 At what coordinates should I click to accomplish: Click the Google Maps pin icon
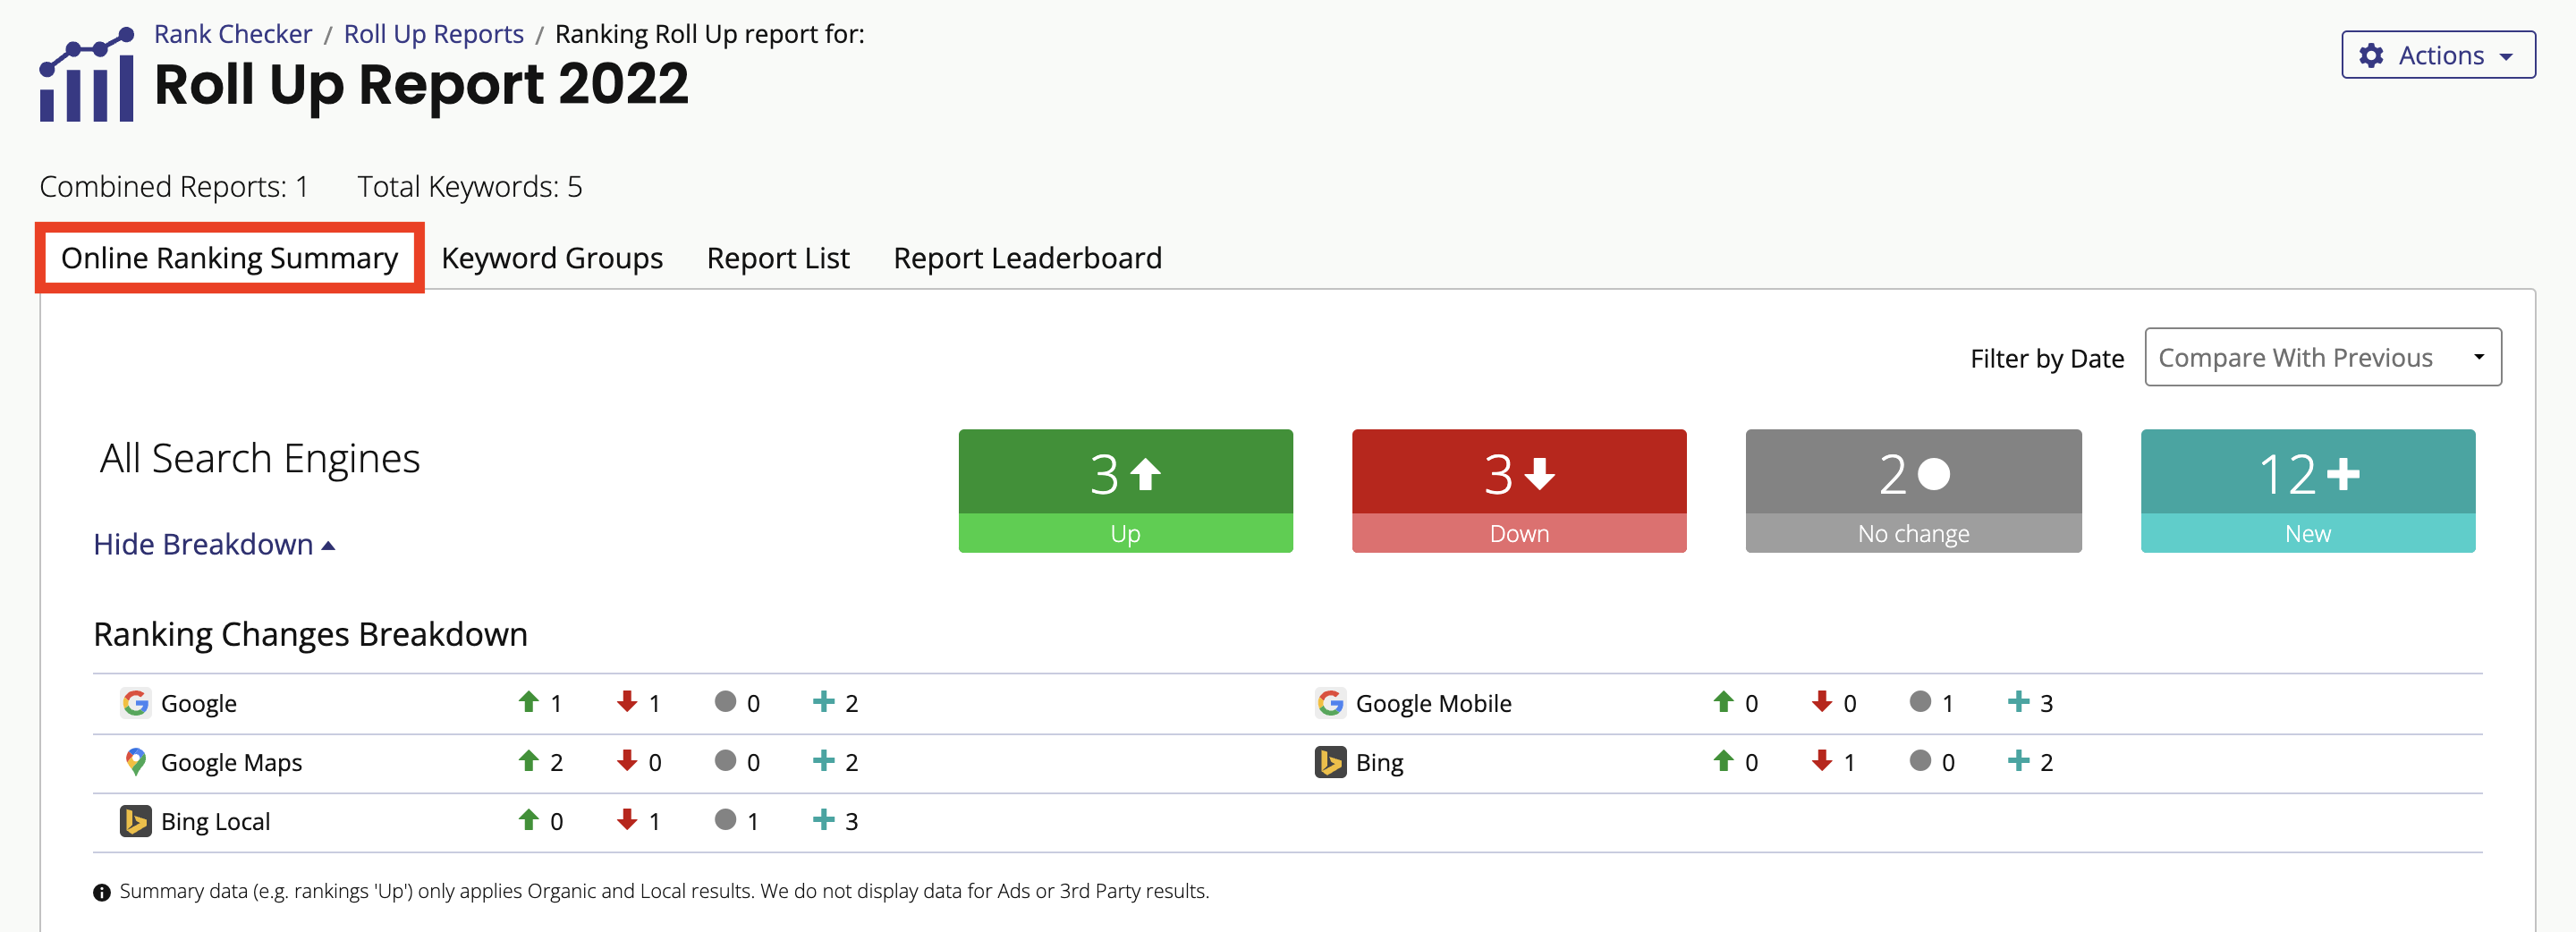point(136,761)
